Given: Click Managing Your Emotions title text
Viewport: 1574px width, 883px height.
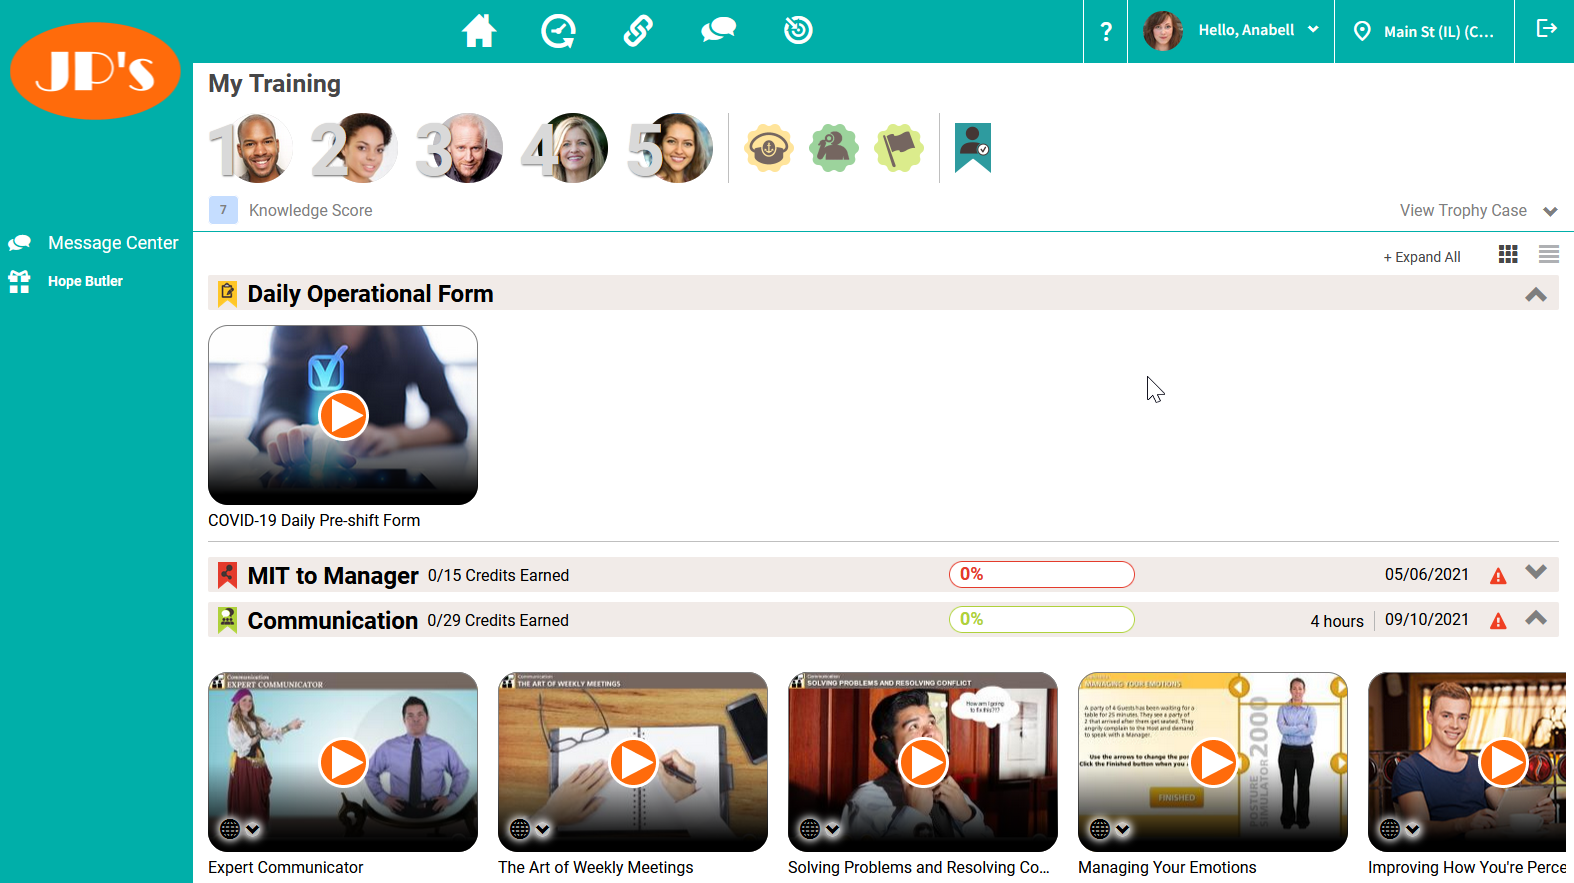Looking at the screenshot, I should [x=1167, y=868].
